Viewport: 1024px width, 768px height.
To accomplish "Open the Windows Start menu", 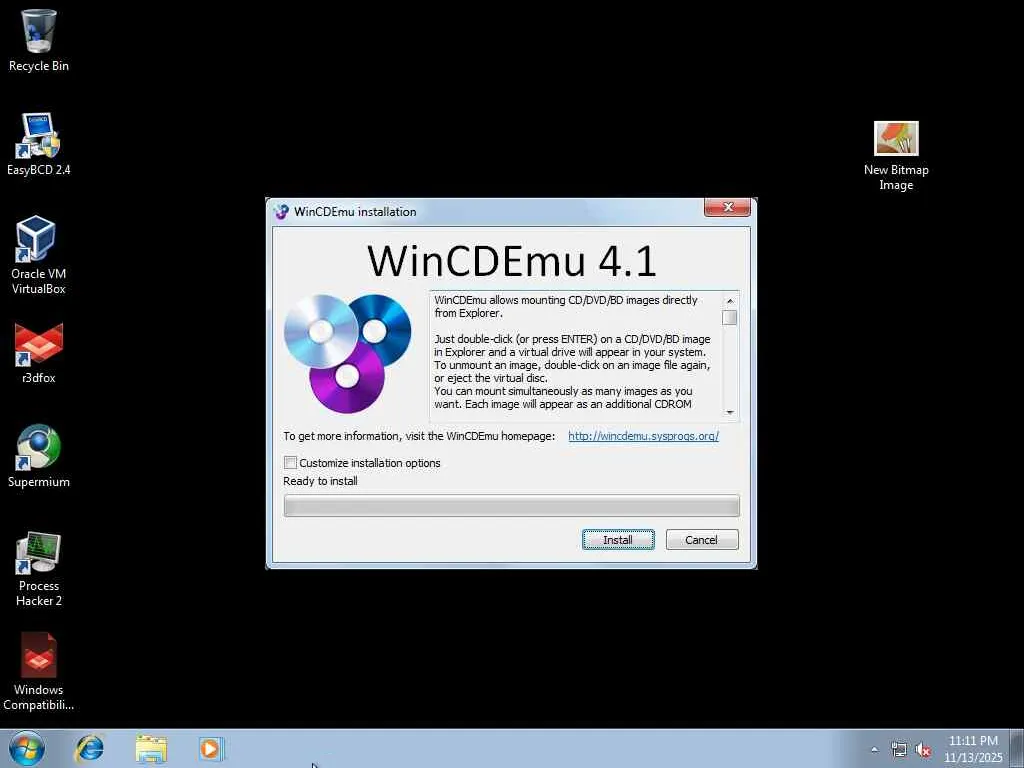I will point(27,748).
